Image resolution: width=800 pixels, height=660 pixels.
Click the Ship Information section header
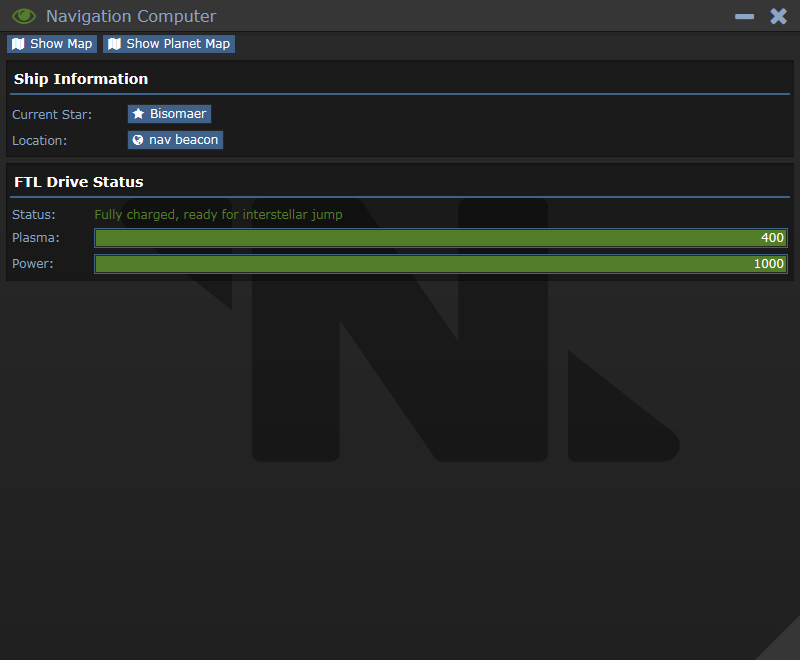coord(81,79)
